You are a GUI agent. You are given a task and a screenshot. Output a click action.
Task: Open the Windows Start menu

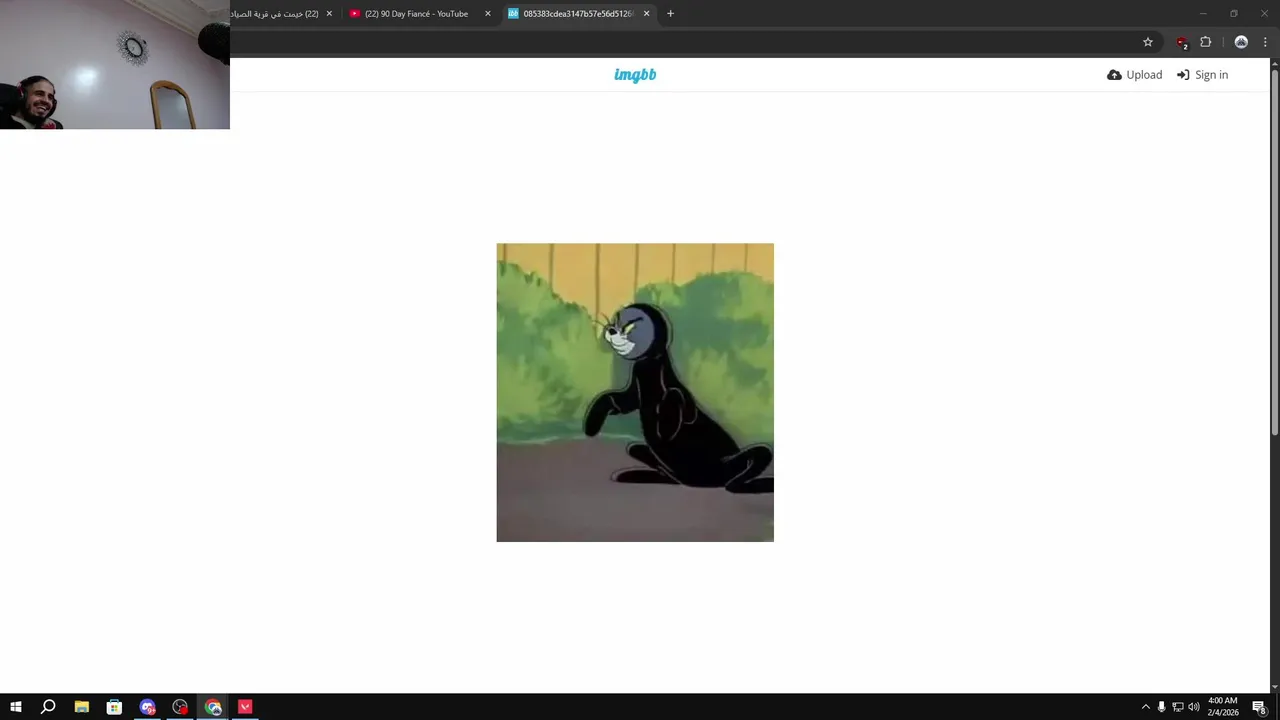pyautogui.click(x=16, y=707)
